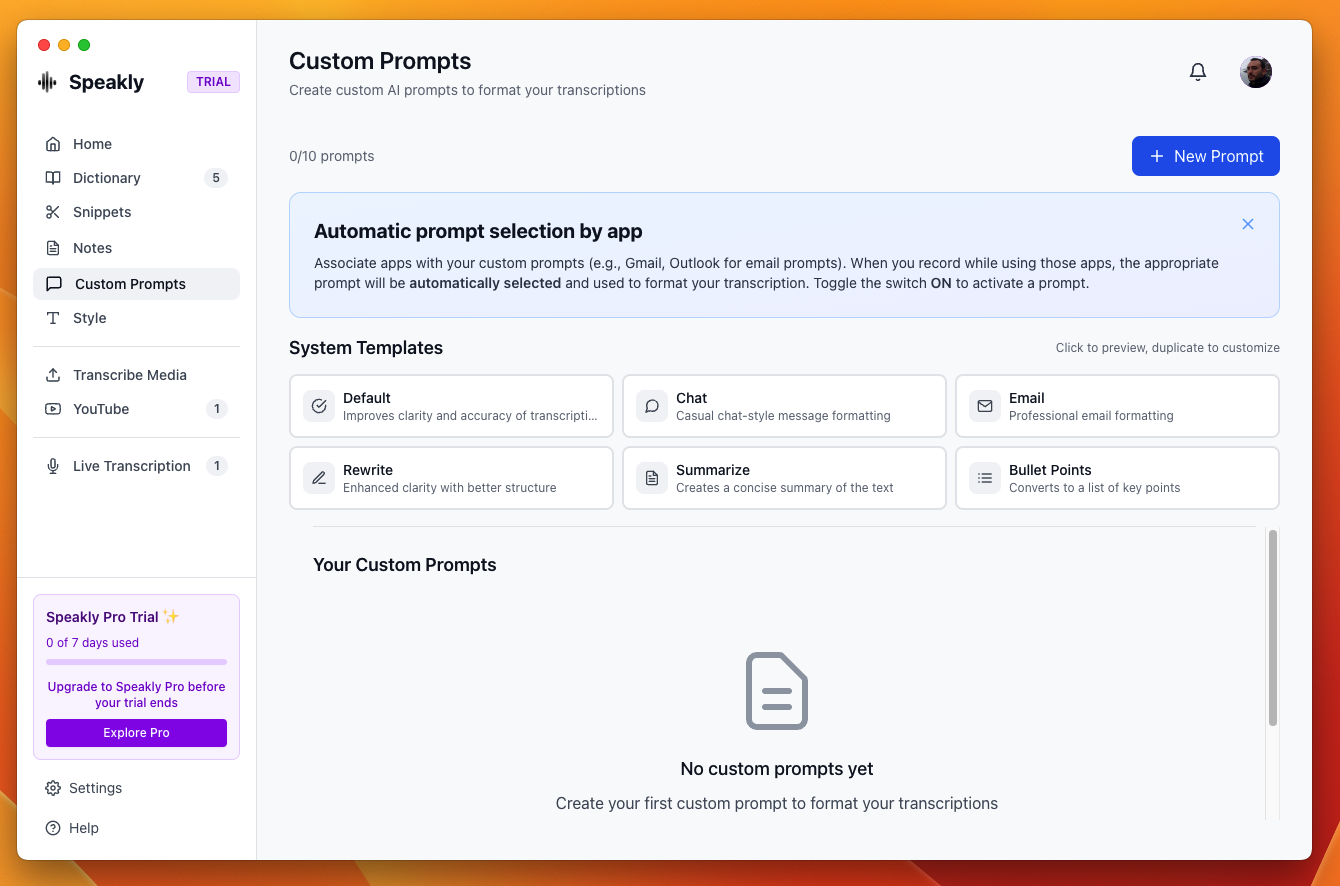
Task: Create a New Prompt
Action: coord(1205,156)
